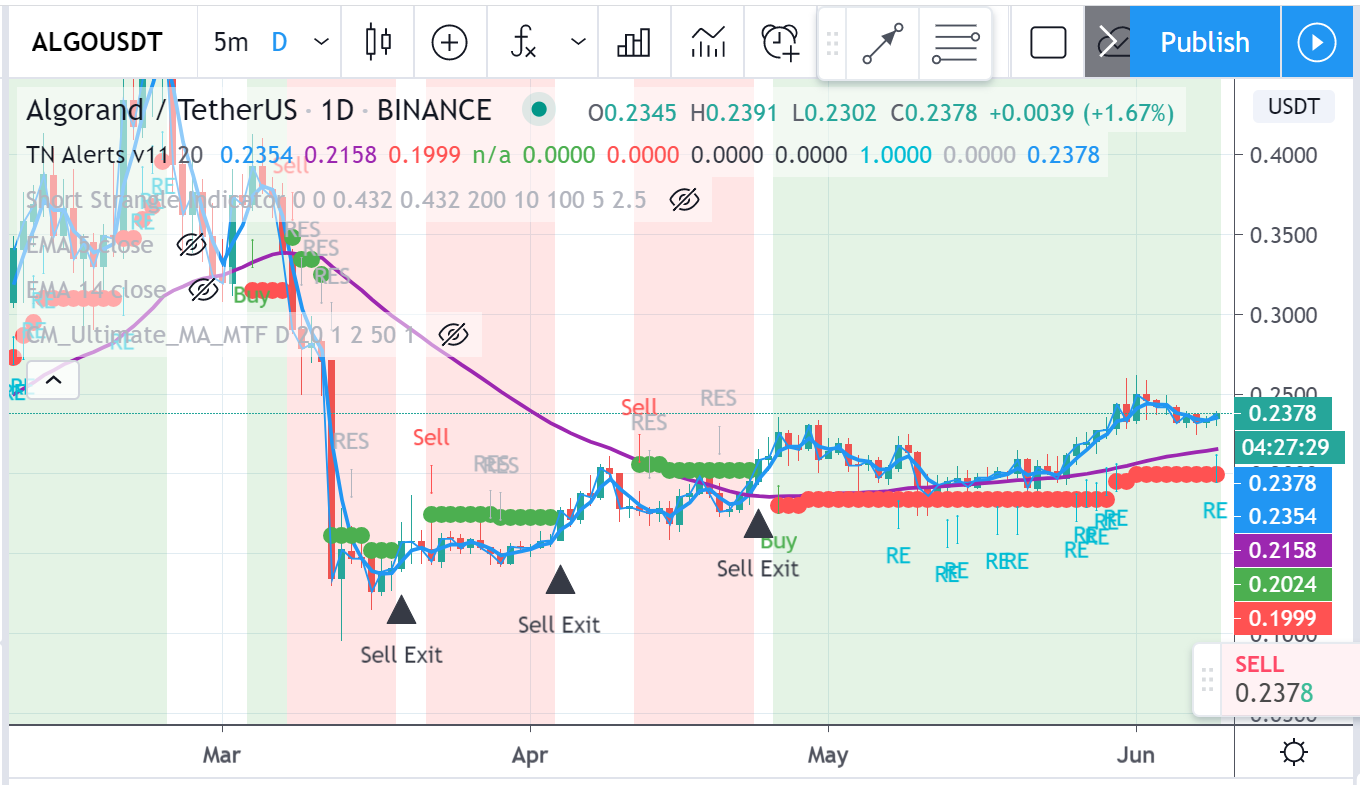Toggle visibility of EMA 14 close

click(x=203, y=290)
